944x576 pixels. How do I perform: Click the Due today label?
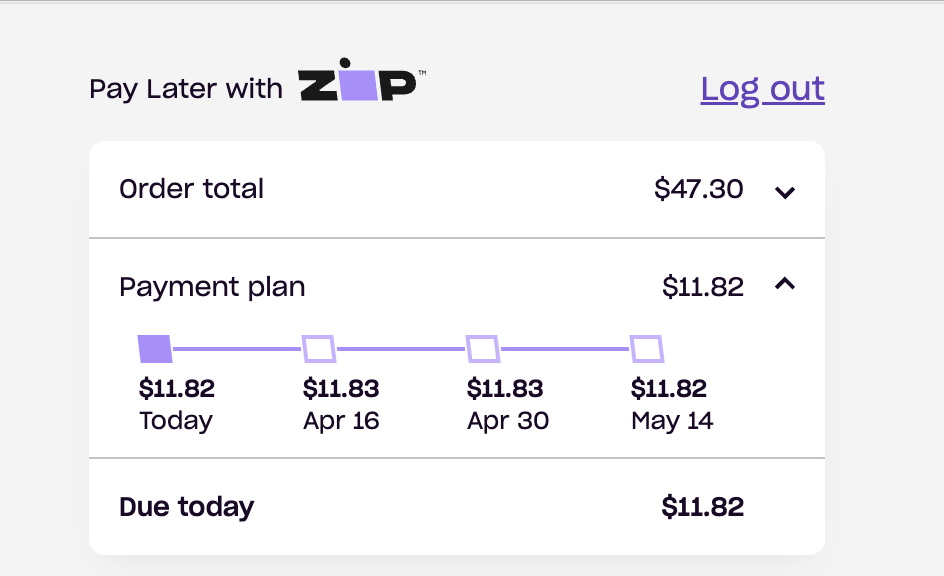click(x=186, y=507)
